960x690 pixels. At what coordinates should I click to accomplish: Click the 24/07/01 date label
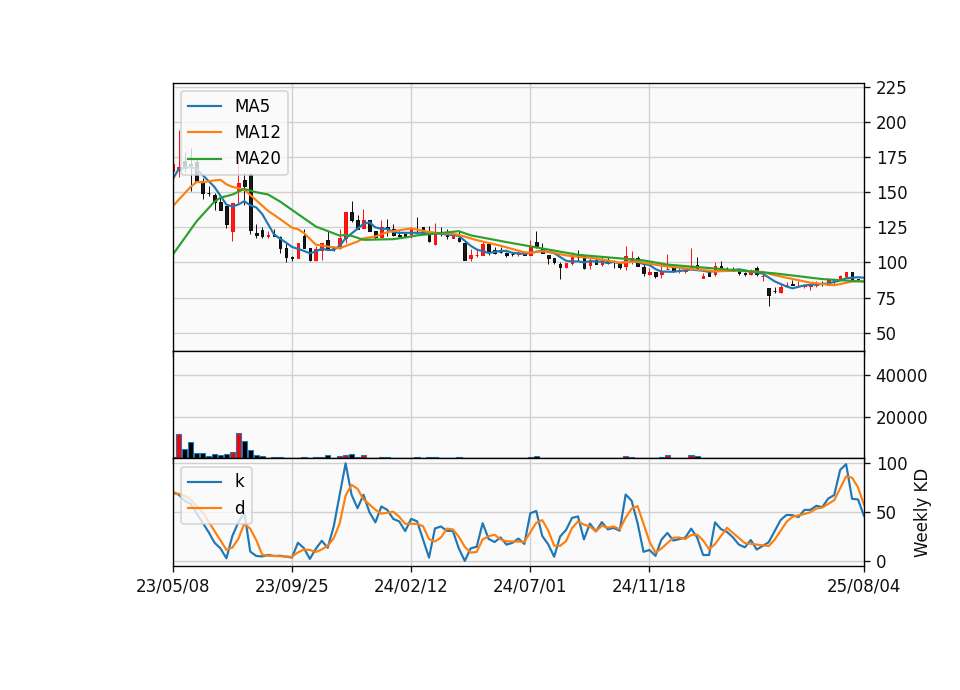point(530,586)
